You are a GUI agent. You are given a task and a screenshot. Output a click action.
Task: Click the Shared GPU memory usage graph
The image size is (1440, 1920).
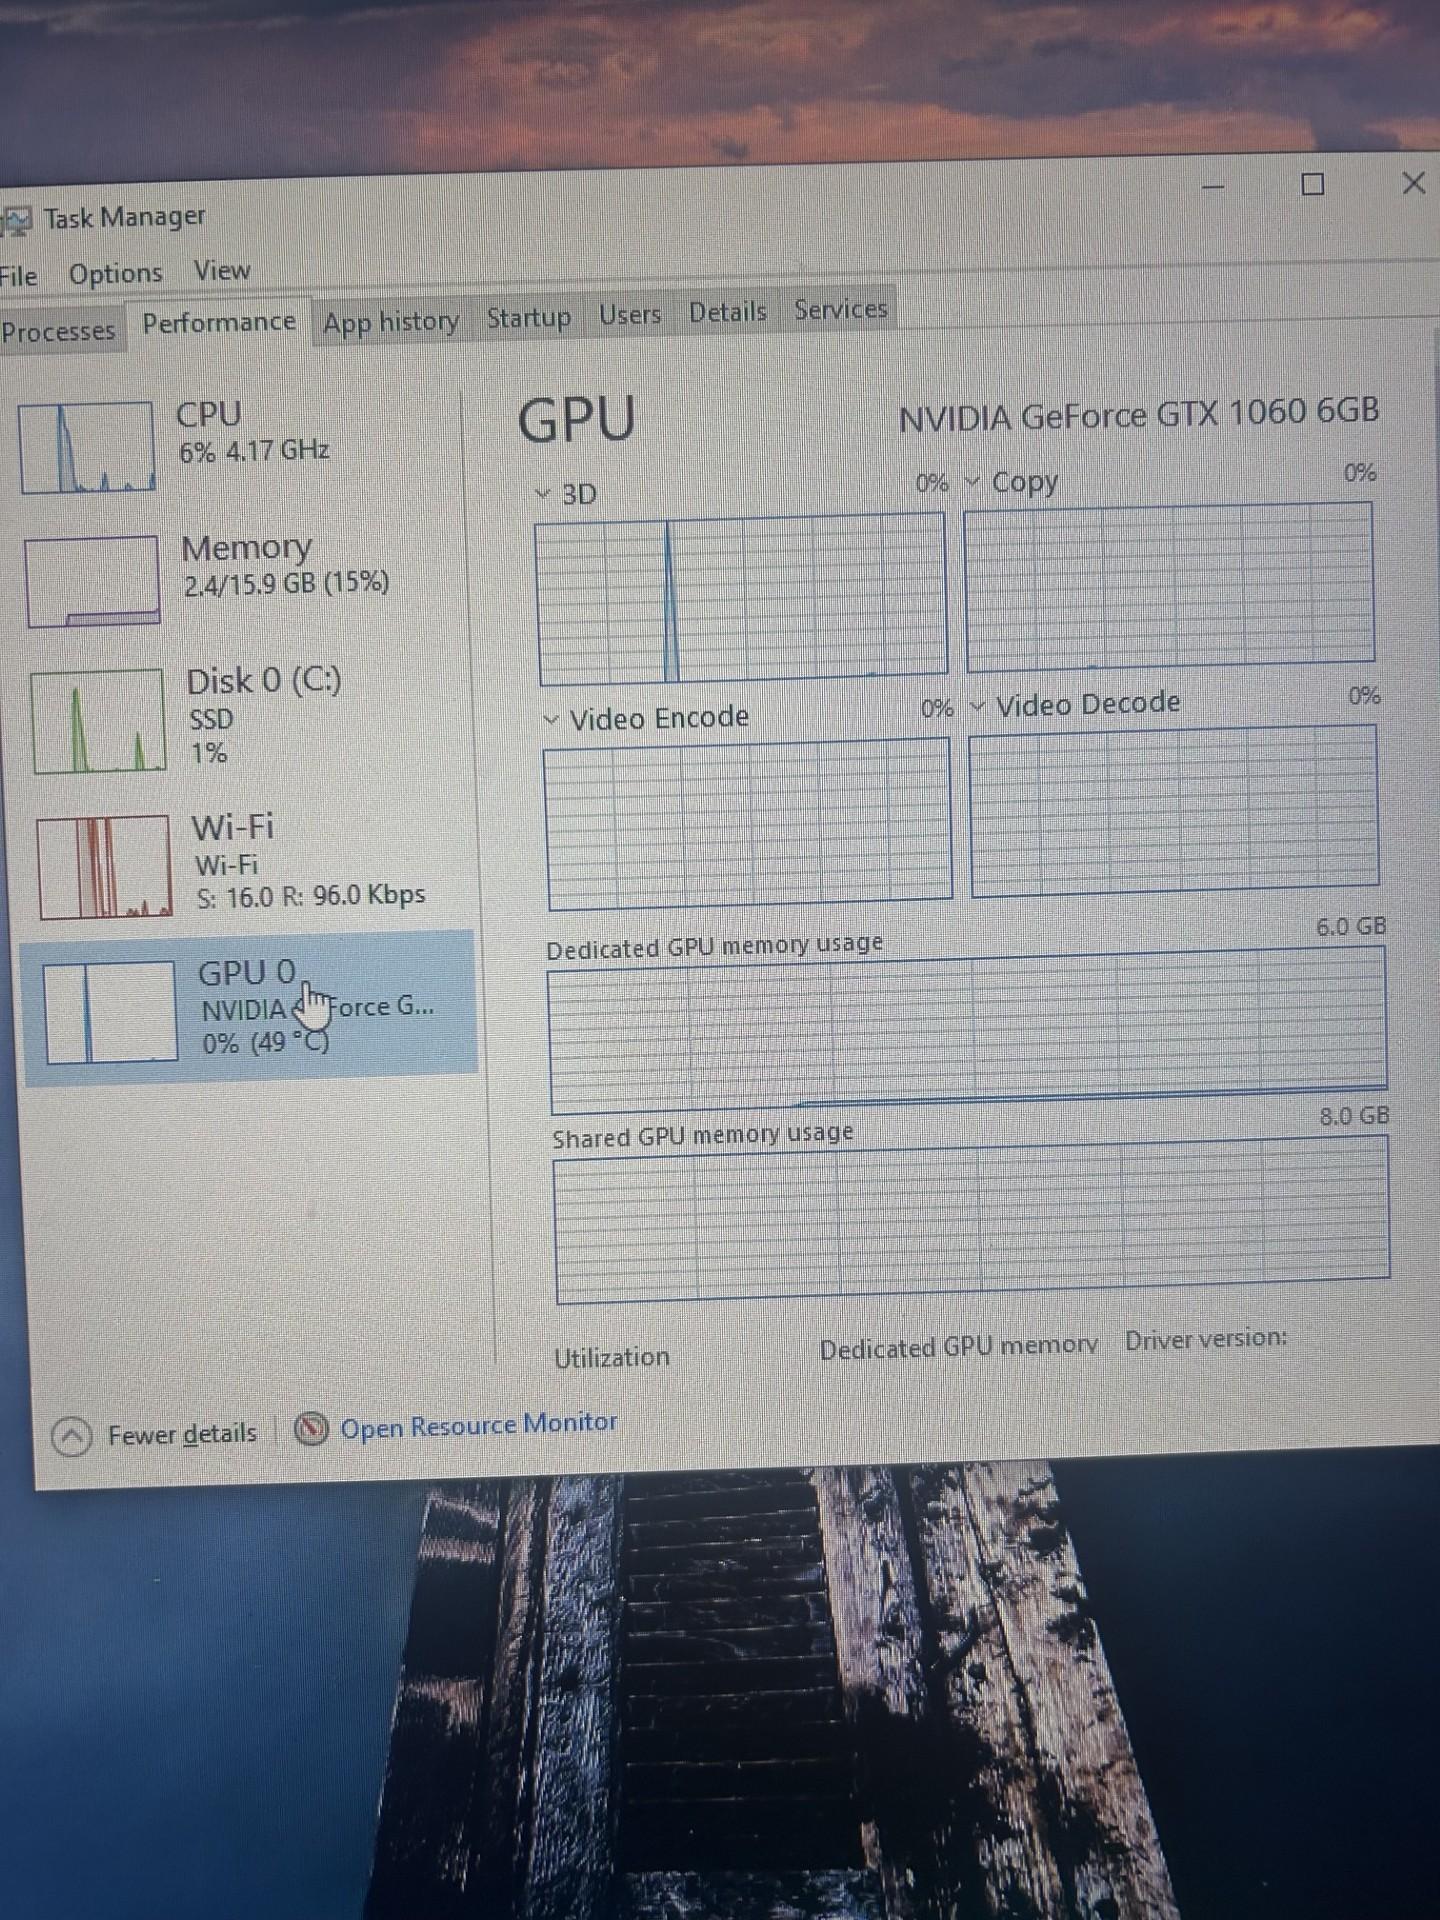[973, 1219]
